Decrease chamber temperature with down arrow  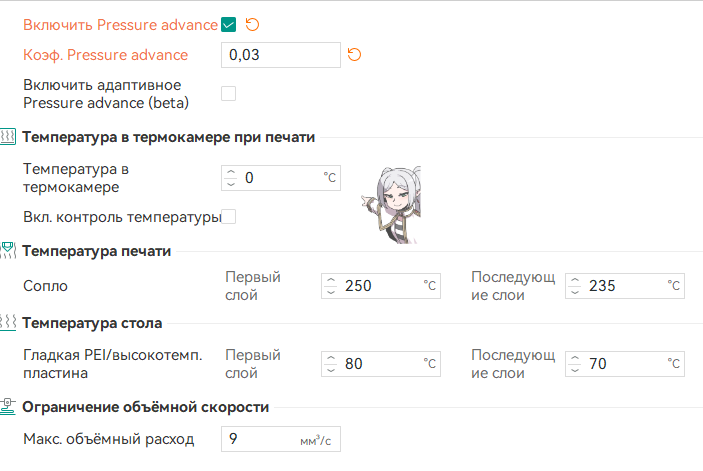click(x=231, y=183)
